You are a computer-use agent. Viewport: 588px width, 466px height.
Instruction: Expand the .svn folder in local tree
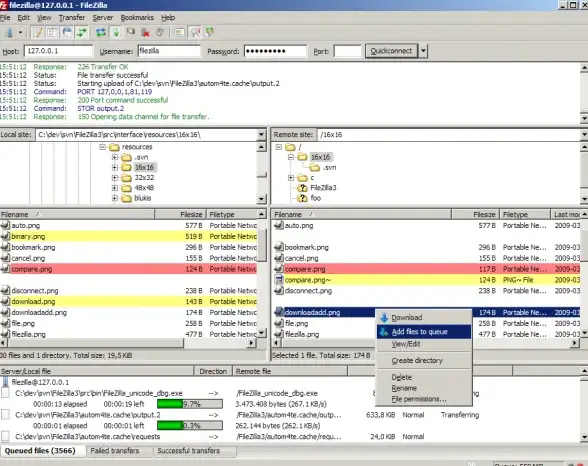coord(115,157)
